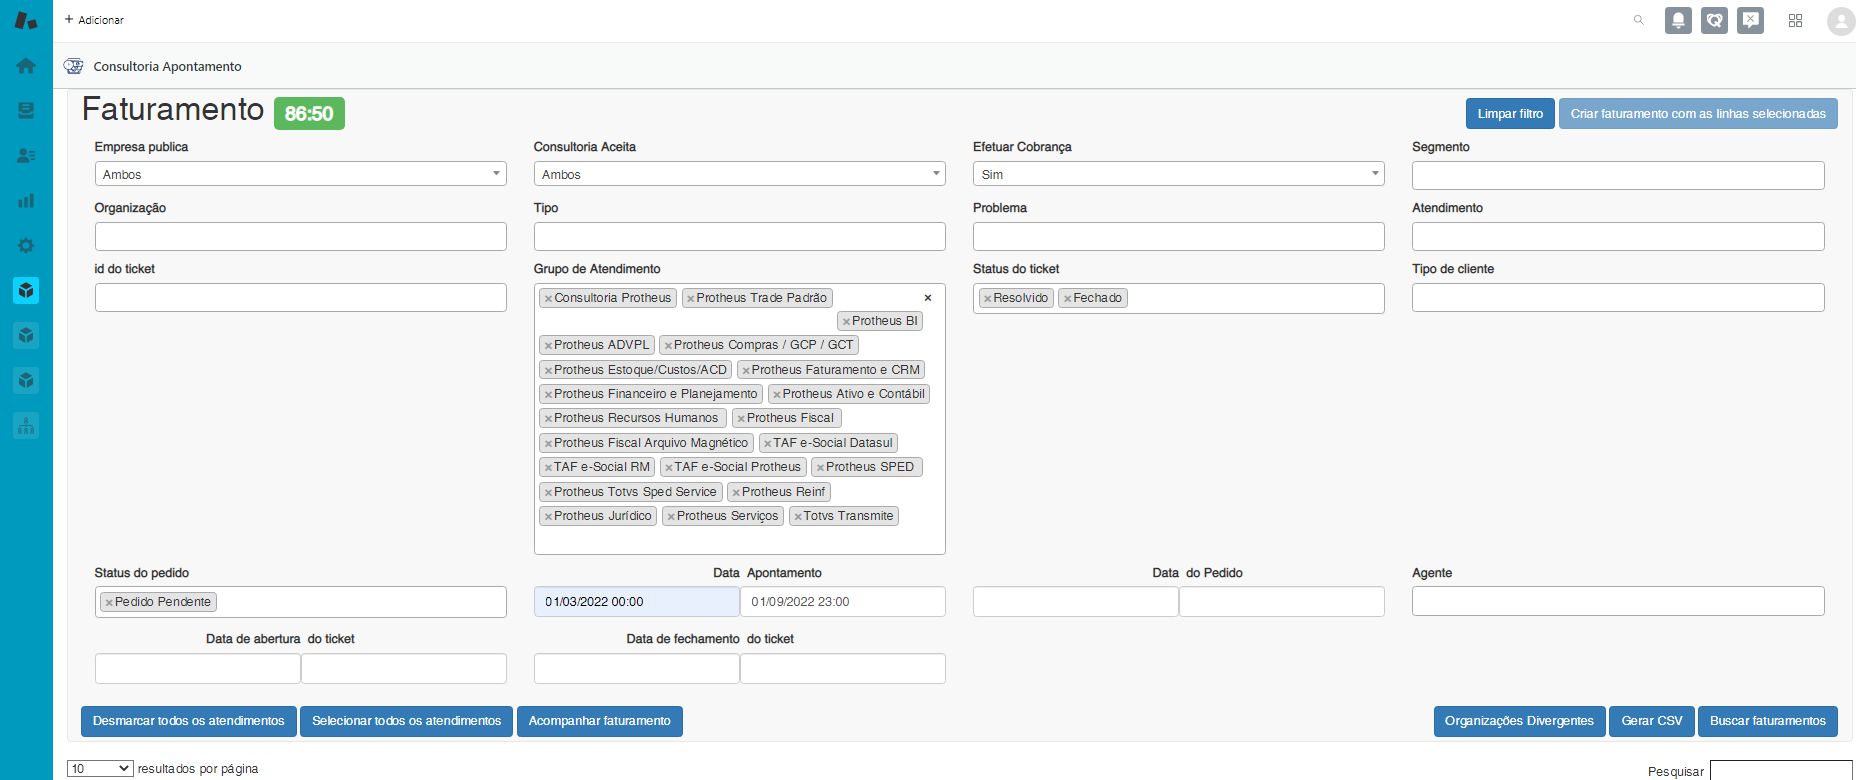The image size is (1856, 780).
Task: Click the Limpar filtro button
Action: (x=1509, y=114)
